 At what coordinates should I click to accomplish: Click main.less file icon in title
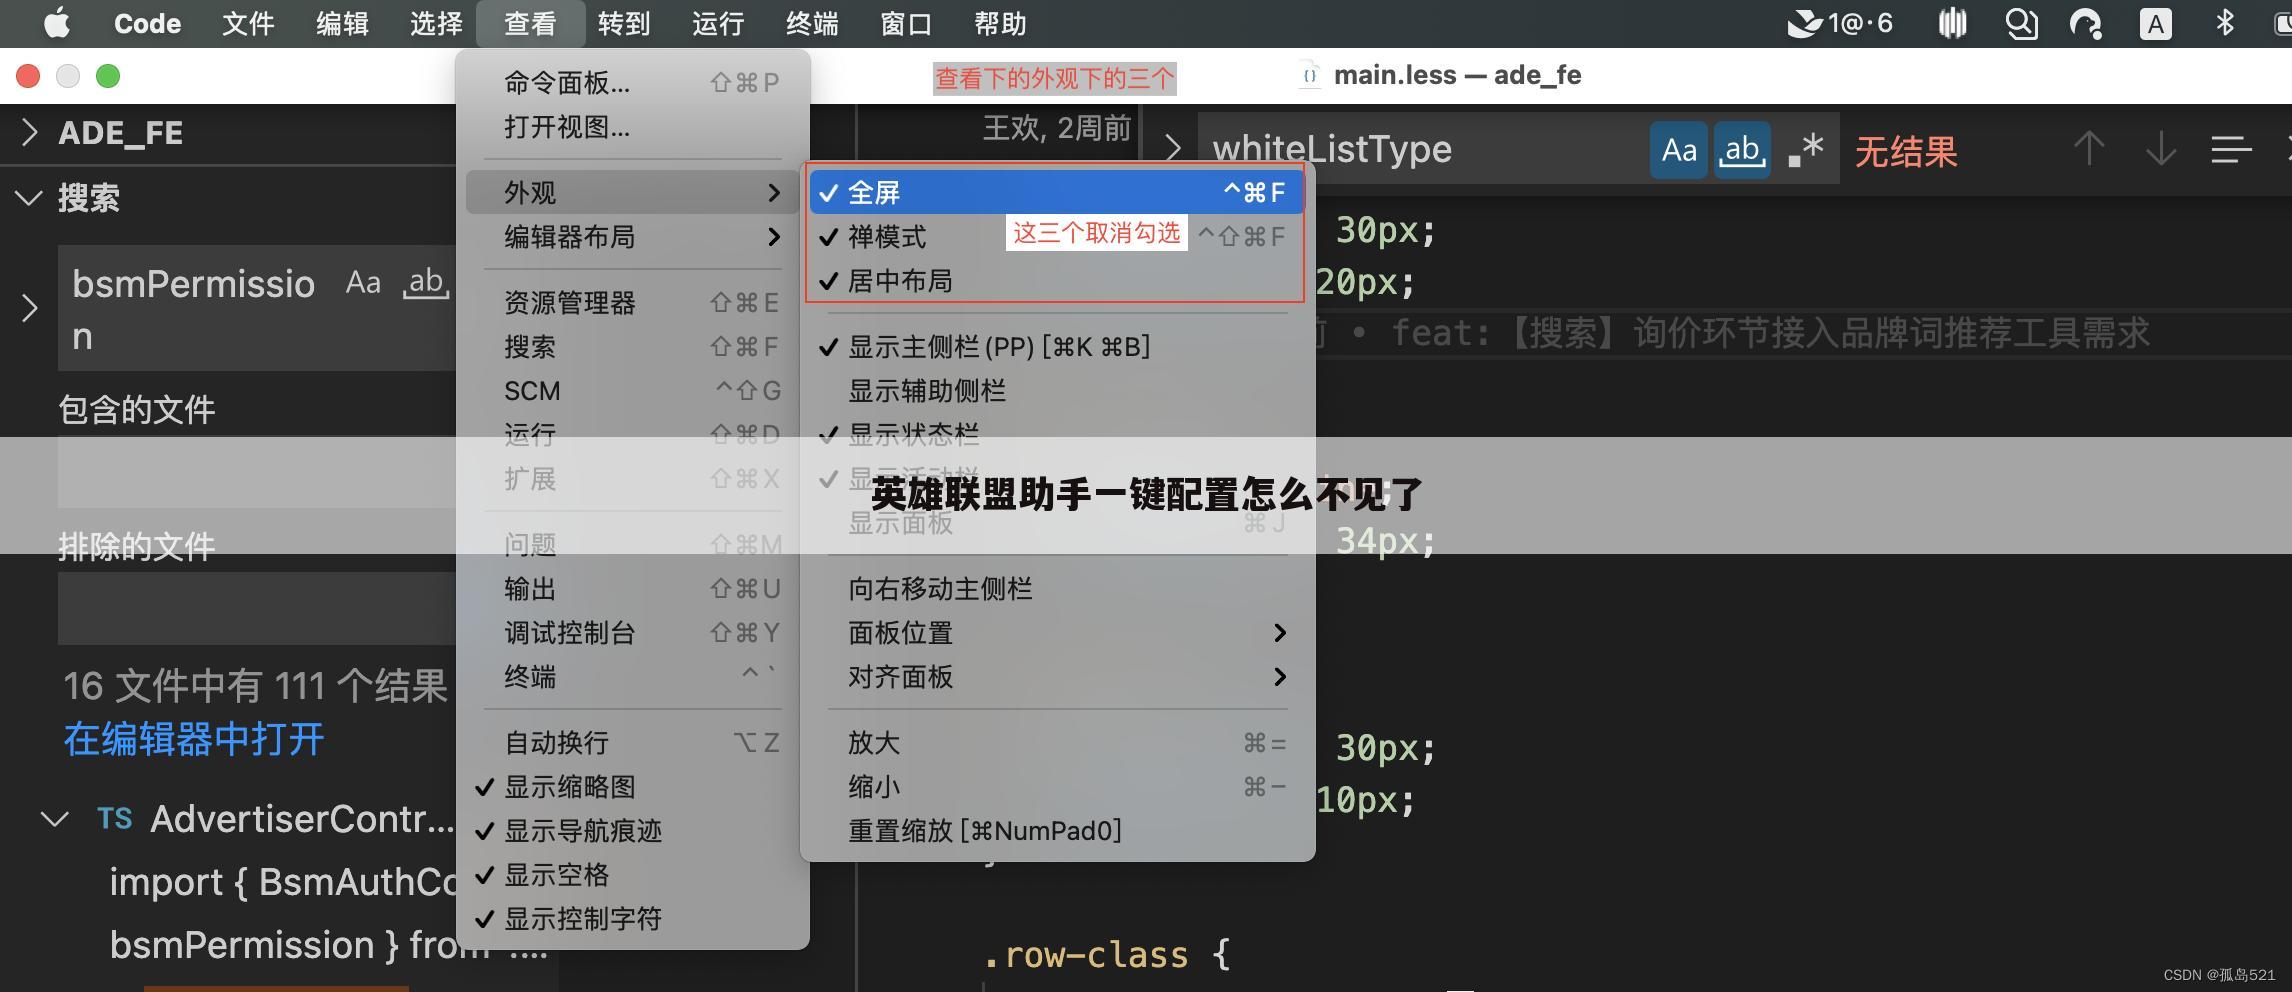(1309, 76)
